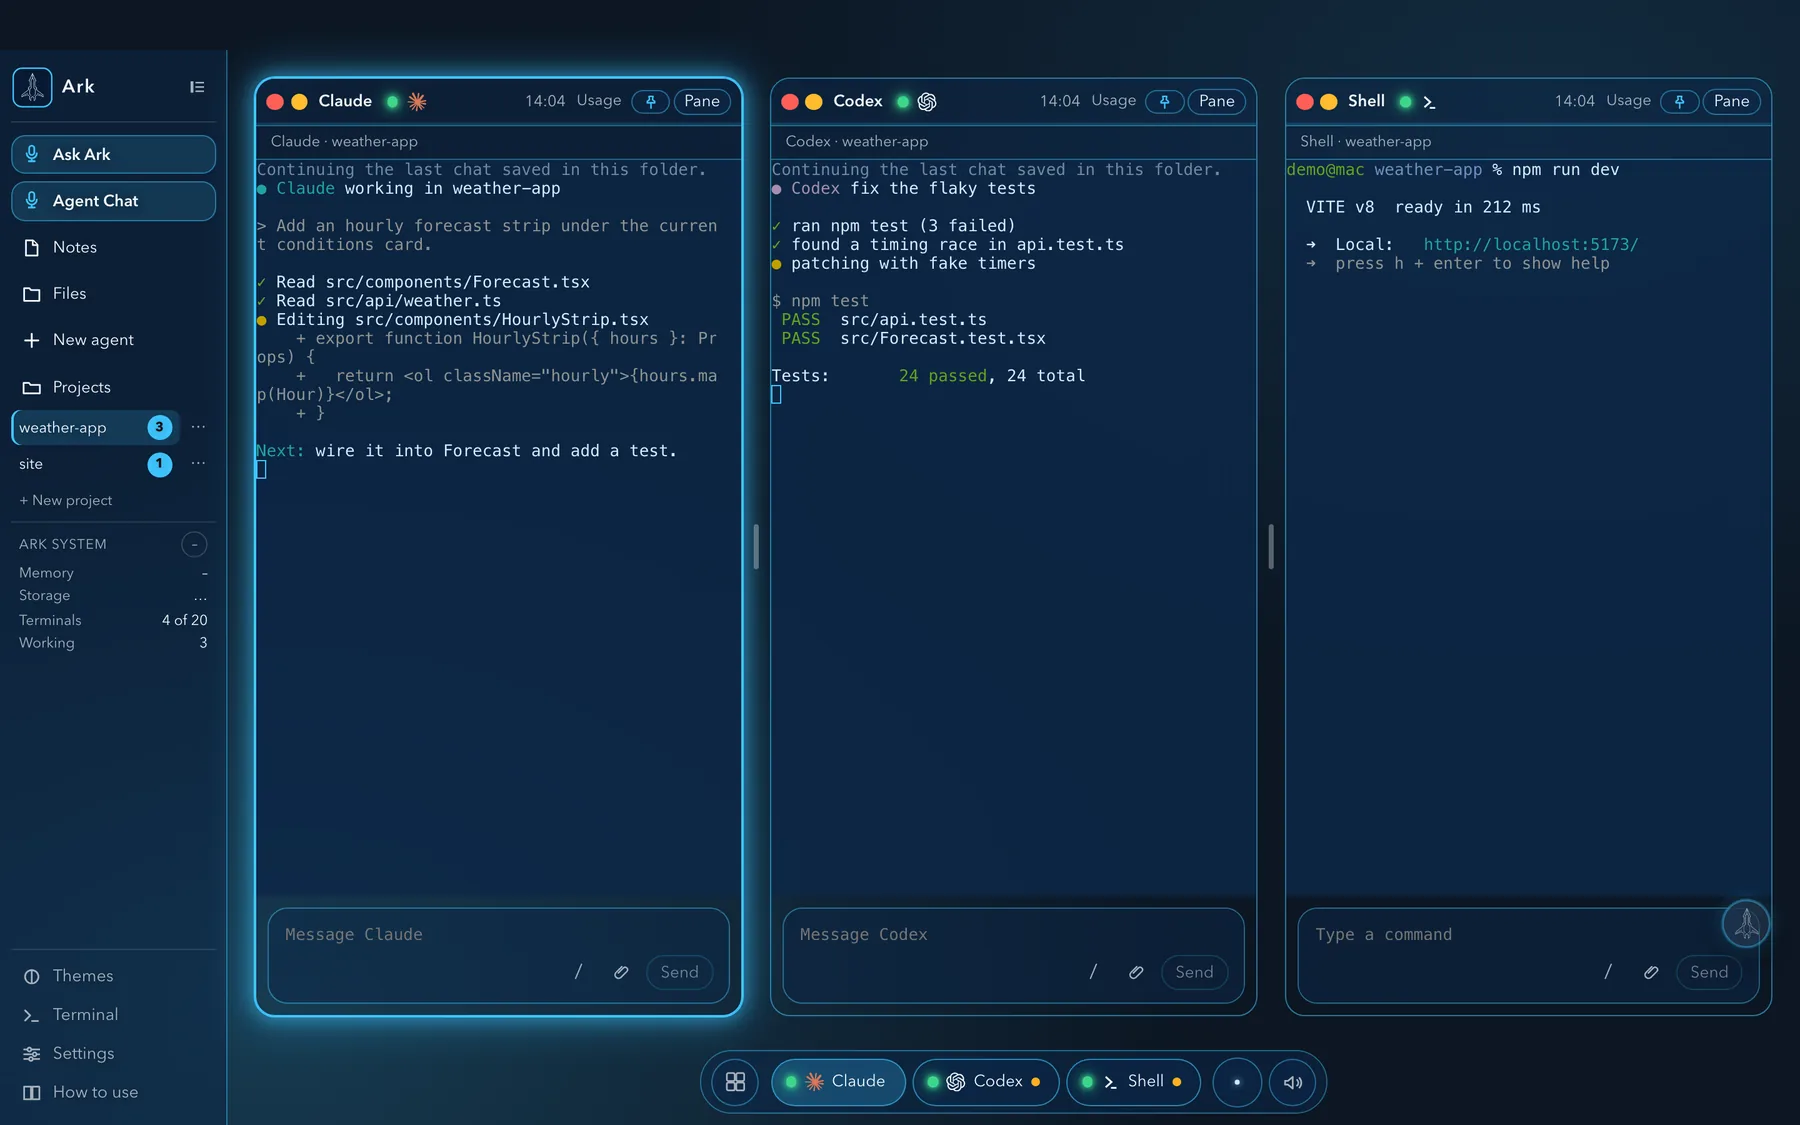This screenshot has width=1800, height=1125.
Task: Collapse the Ark sidebar icon
Action: point(197,87)
